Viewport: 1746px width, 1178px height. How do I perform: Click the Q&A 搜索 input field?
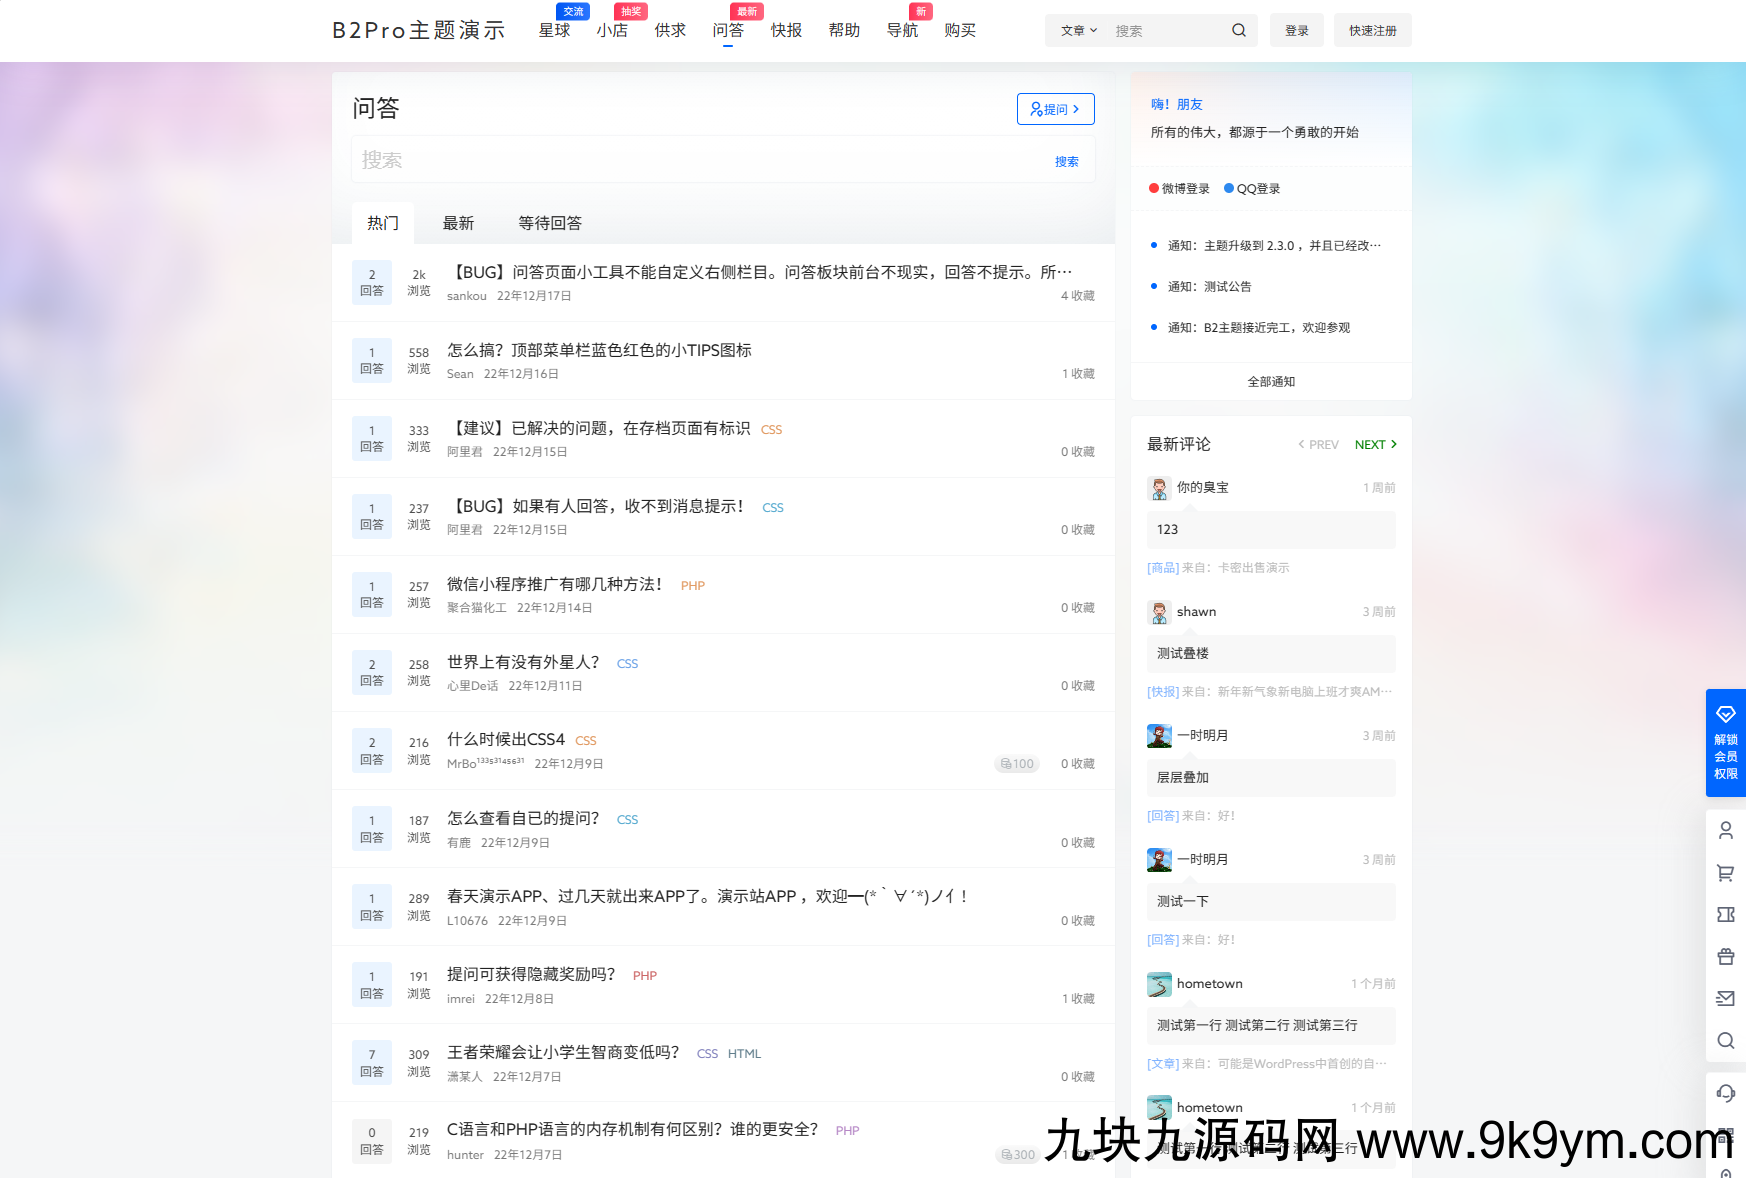point(700,160)
